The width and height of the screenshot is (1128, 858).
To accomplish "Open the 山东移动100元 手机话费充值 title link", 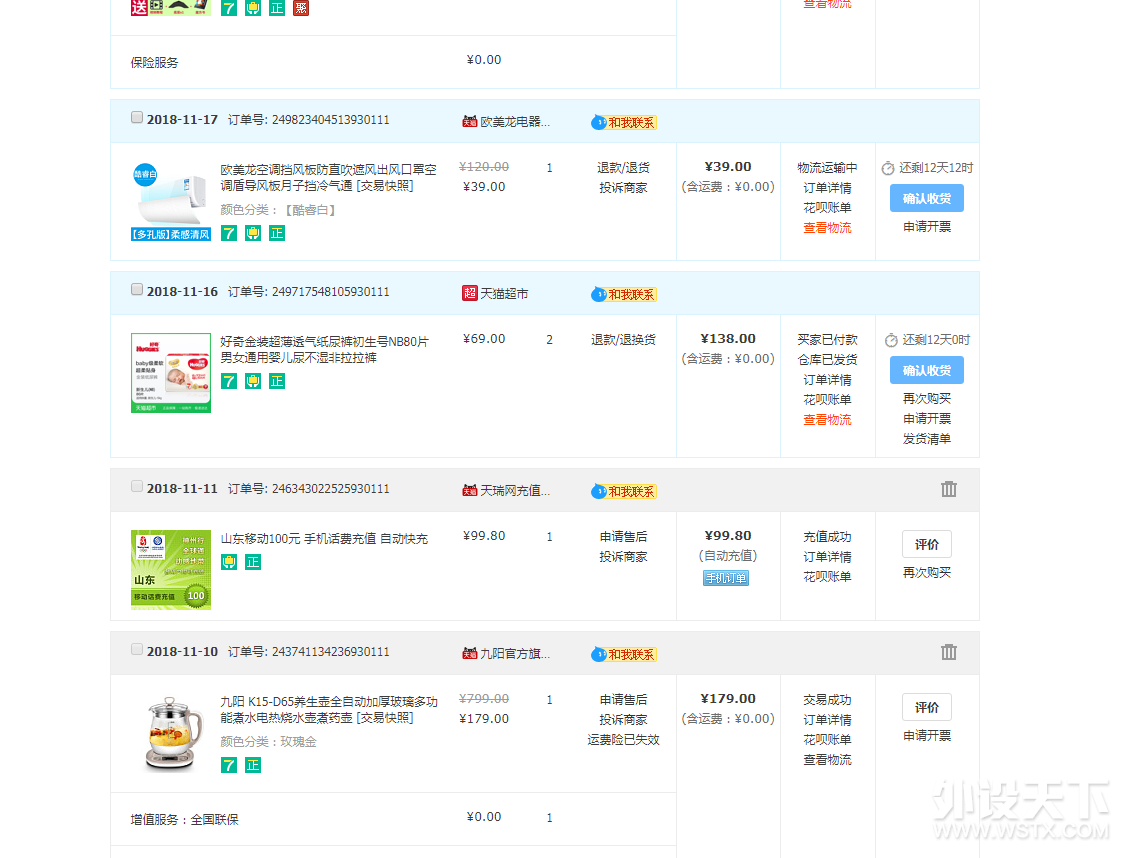I will click(324, 539).
